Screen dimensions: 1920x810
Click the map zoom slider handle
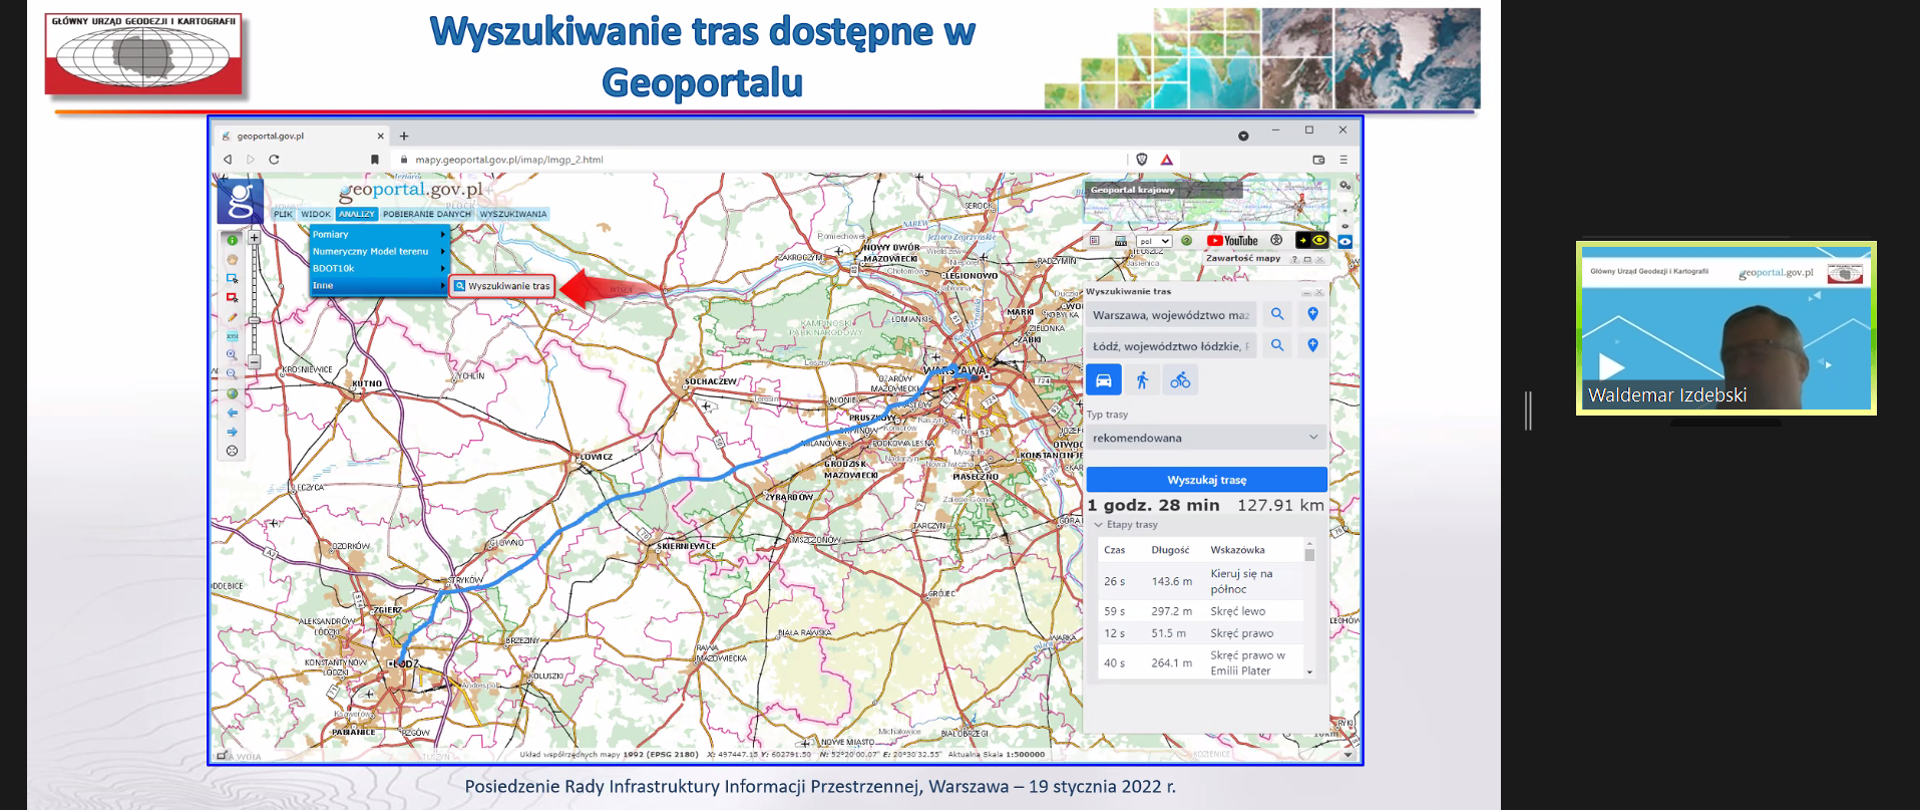(x=254, y=321)
